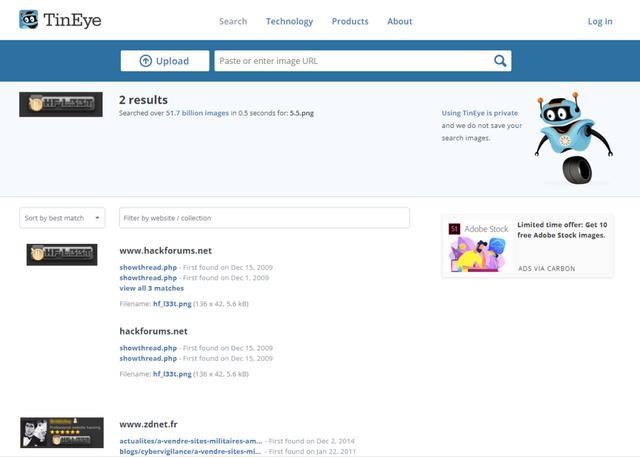Focus the Paste or enter image URL field
The width and height of the screenshot is (640, 457).
pos(352,61)
